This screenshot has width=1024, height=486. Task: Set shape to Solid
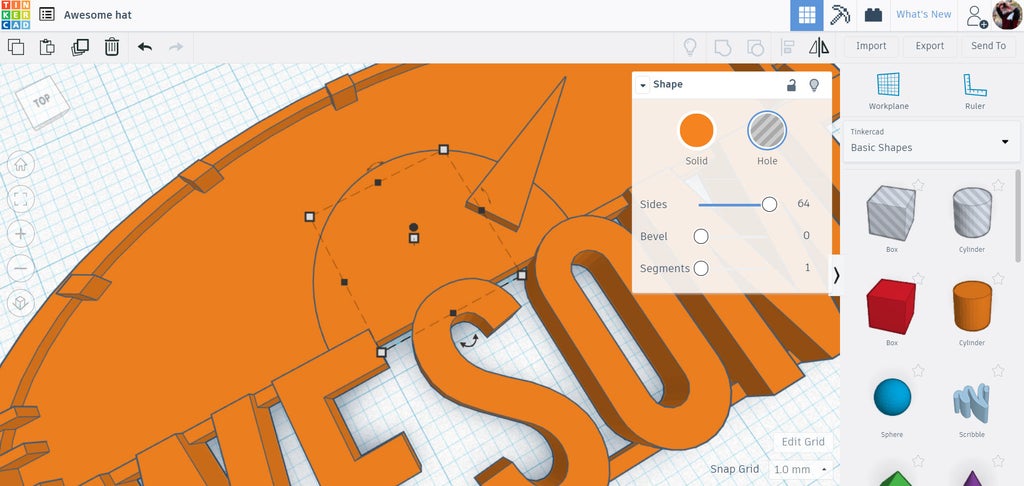(696, 131)
